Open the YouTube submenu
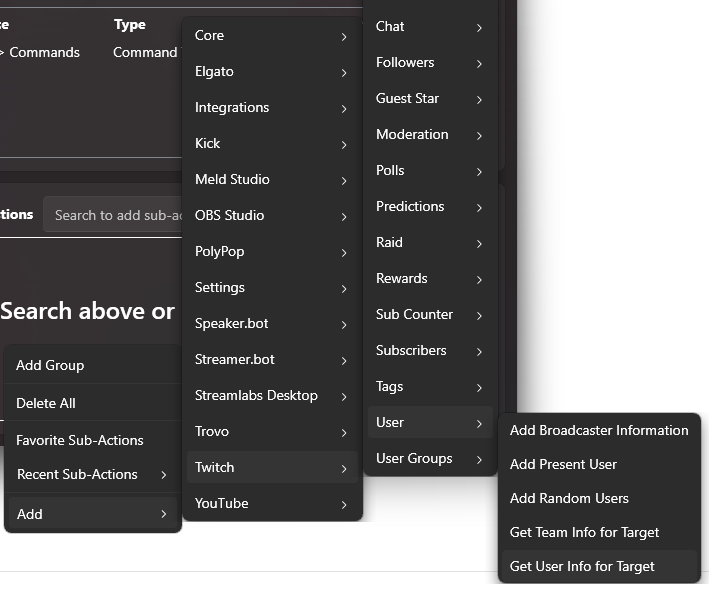This screenshot has width=709, height=591. click(x=272, y=503)
